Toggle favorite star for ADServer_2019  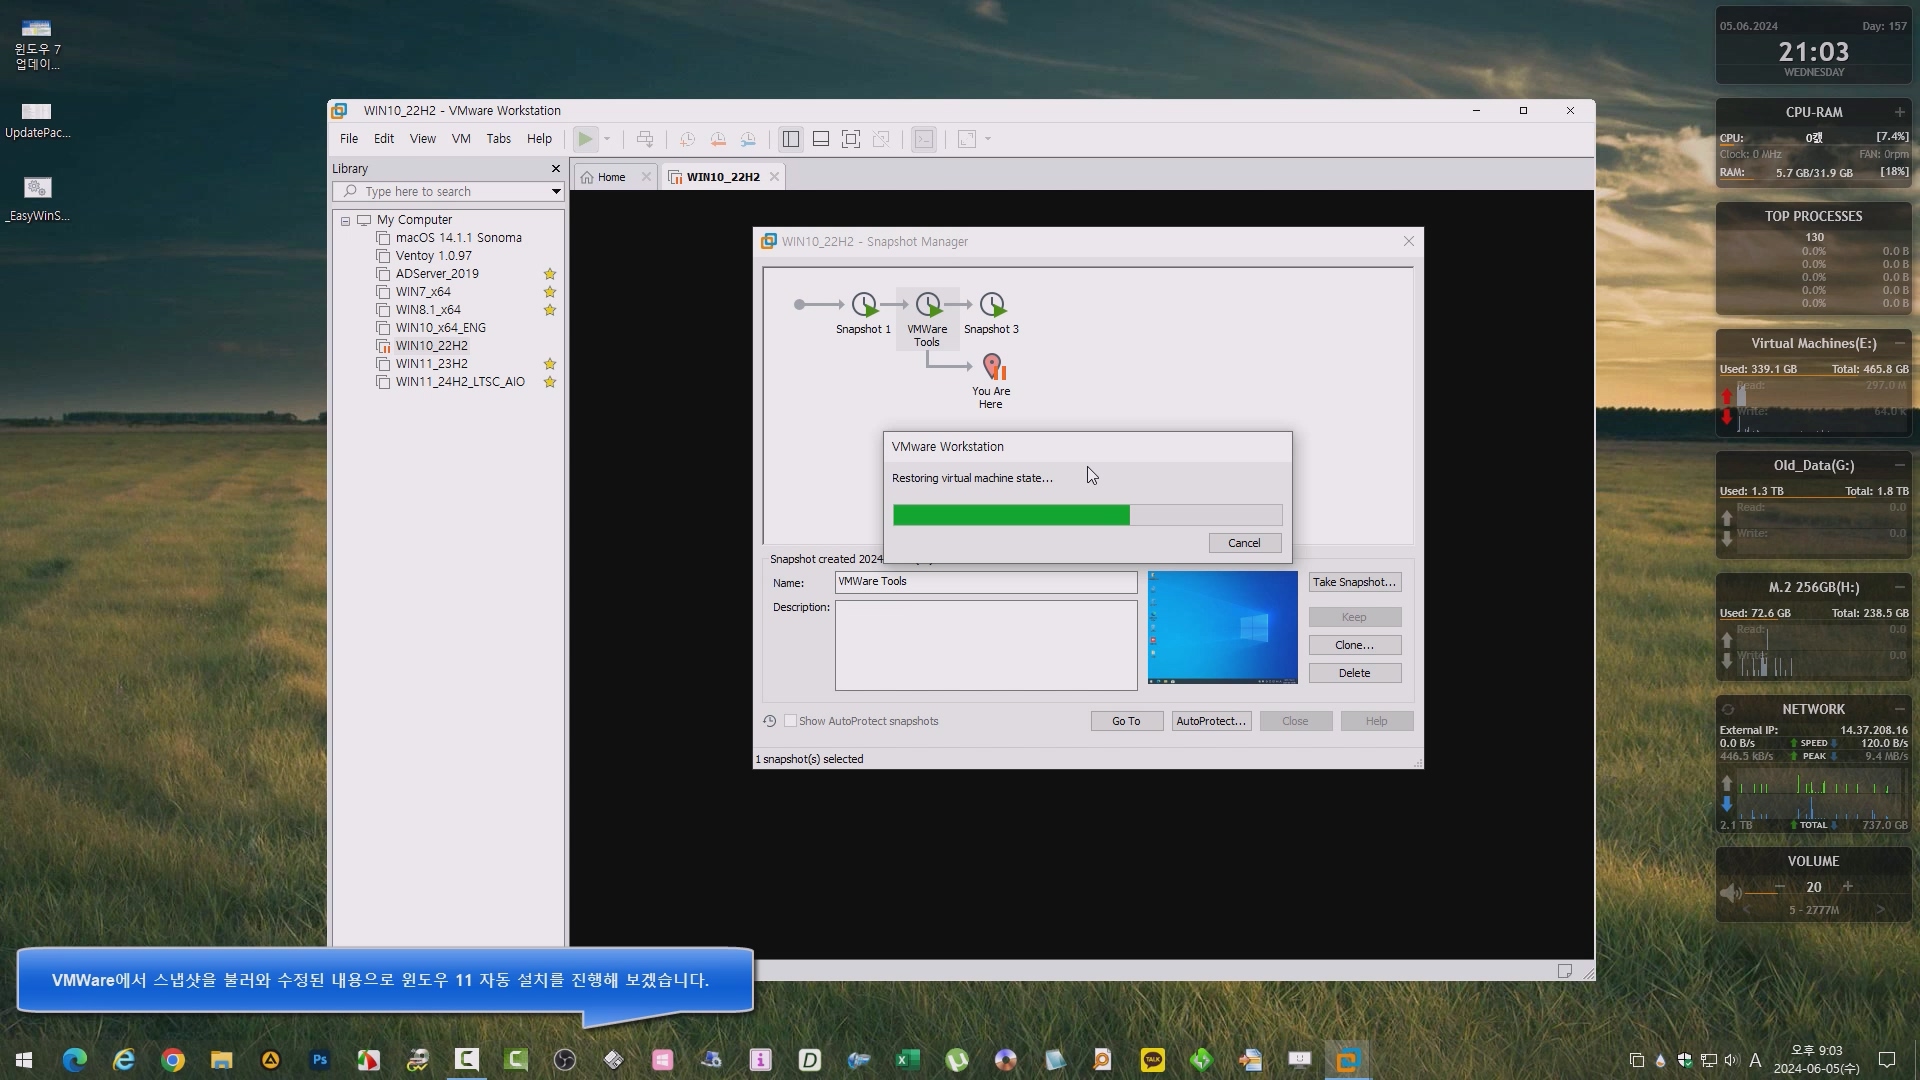tap(549, 274)
